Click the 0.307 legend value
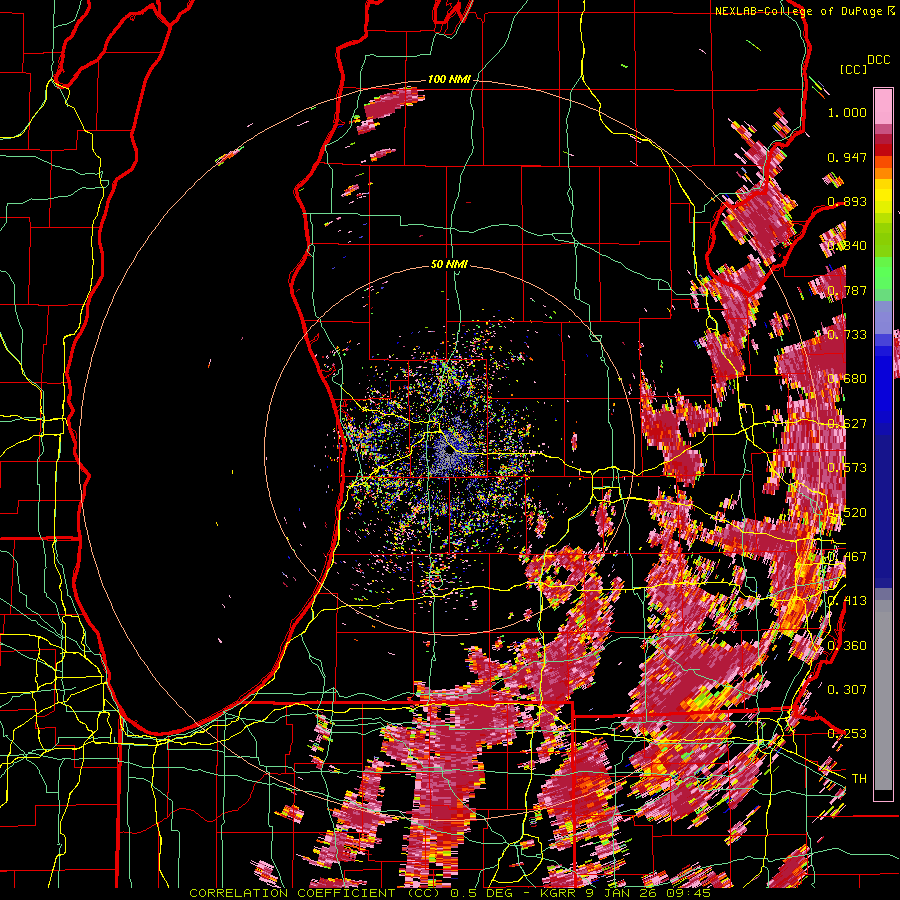The image size is (900, 900). click(x=847, y=689)
